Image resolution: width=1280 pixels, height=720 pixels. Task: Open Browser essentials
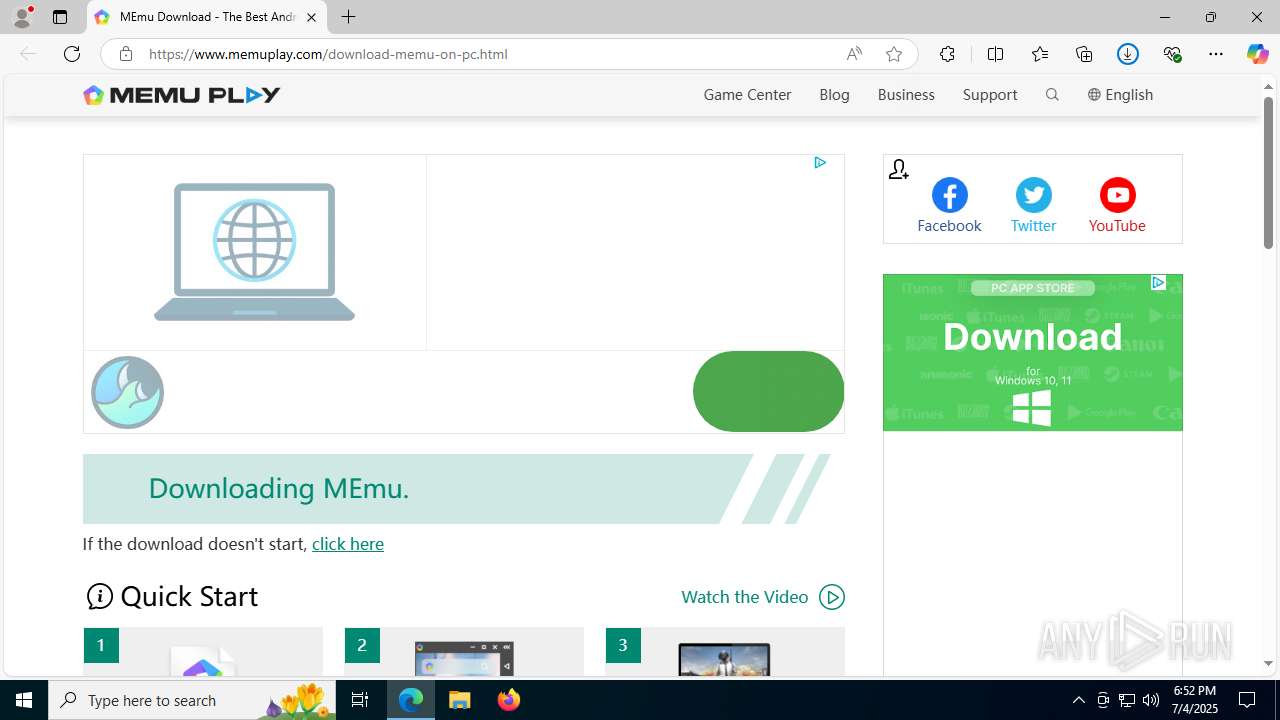pos(1172,54)
